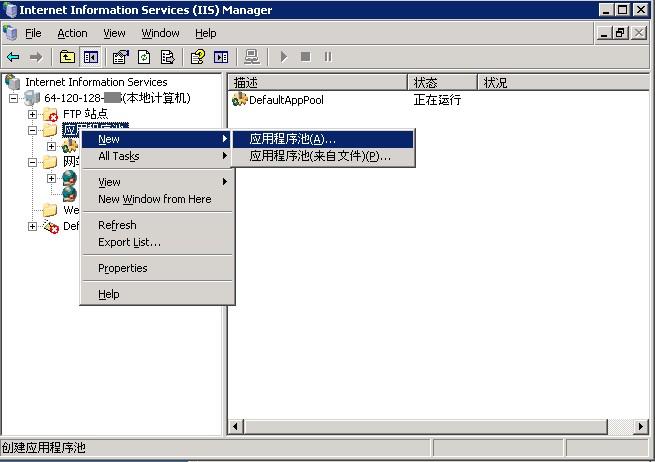Open the View submenu in context menu

[110, 182]
